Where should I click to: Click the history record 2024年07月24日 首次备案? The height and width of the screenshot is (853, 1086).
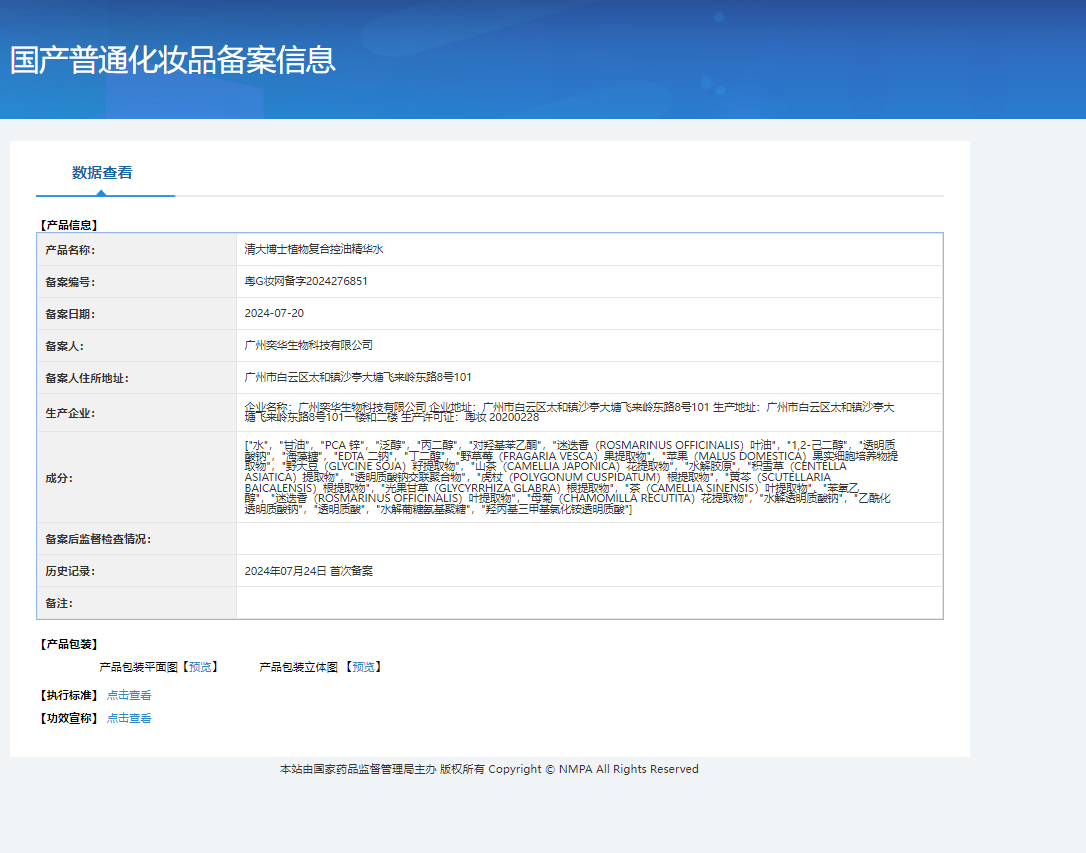point(308,571)
